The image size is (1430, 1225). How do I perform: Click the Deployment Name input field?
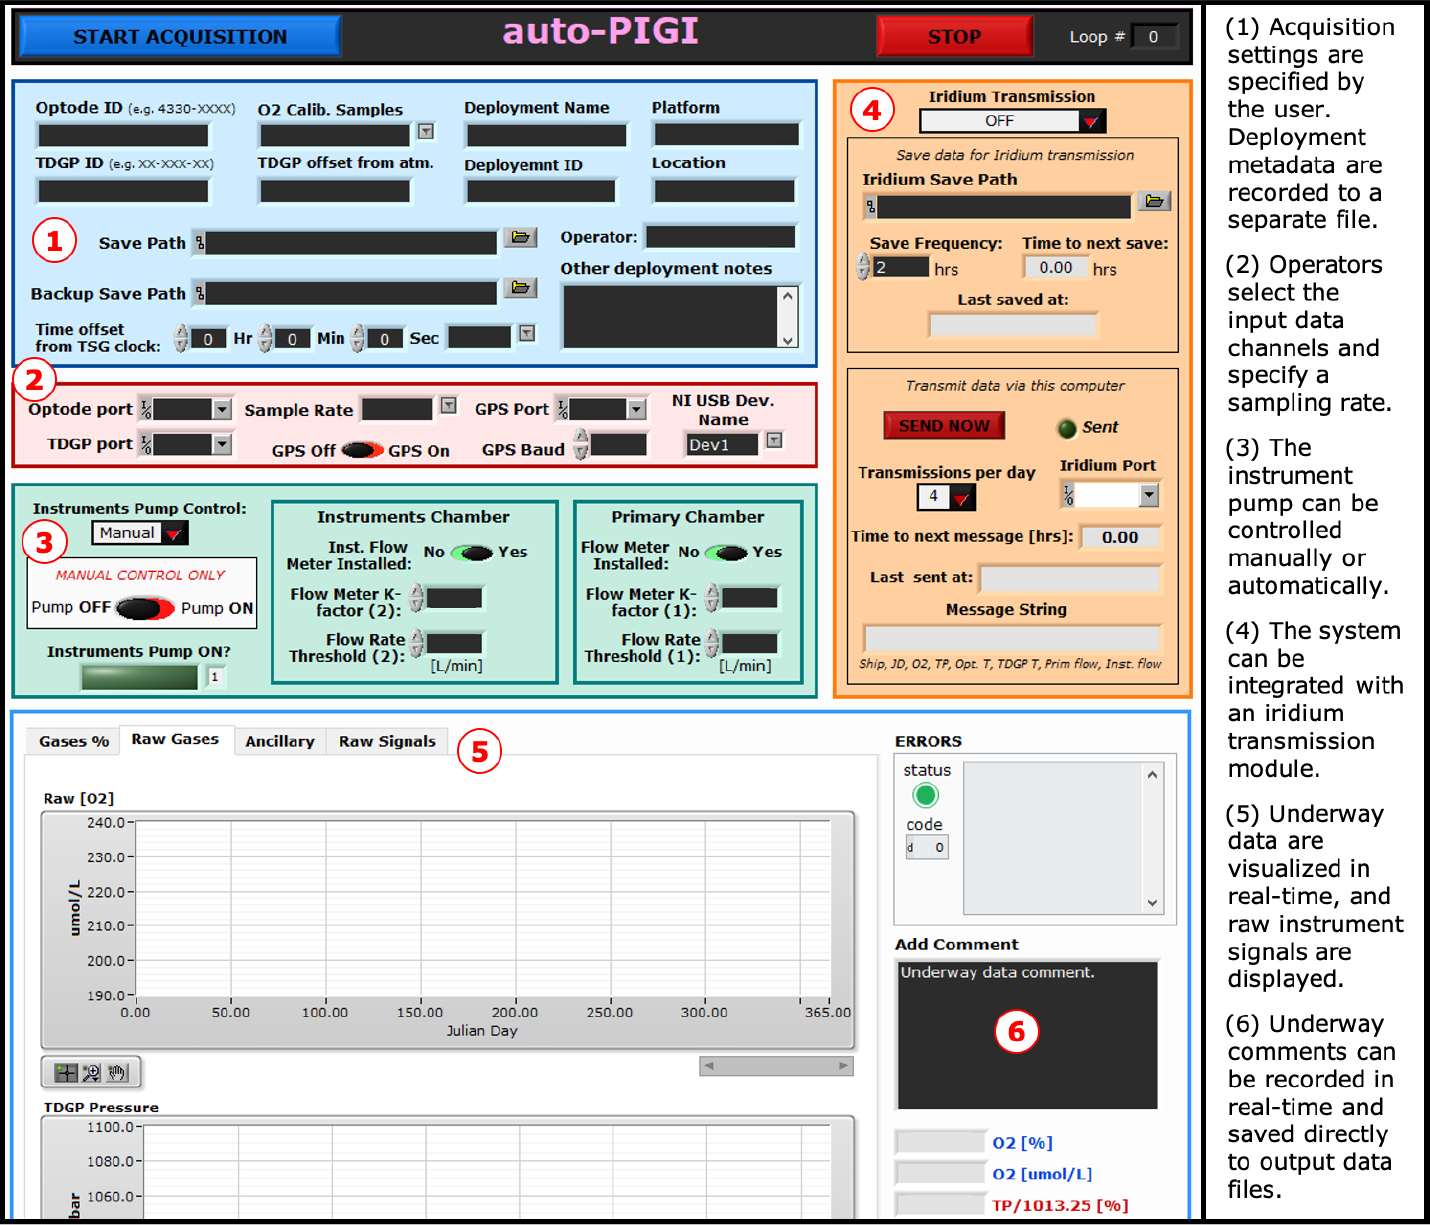[547, 135]
